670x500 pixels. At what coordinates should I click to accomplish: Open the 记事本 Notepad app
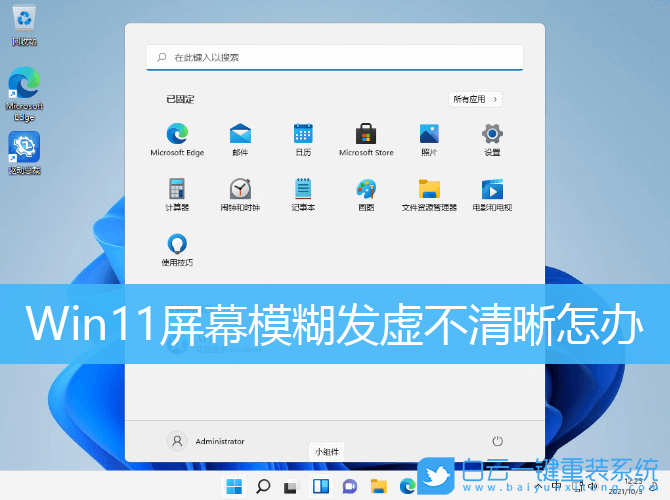click(303, 194)
